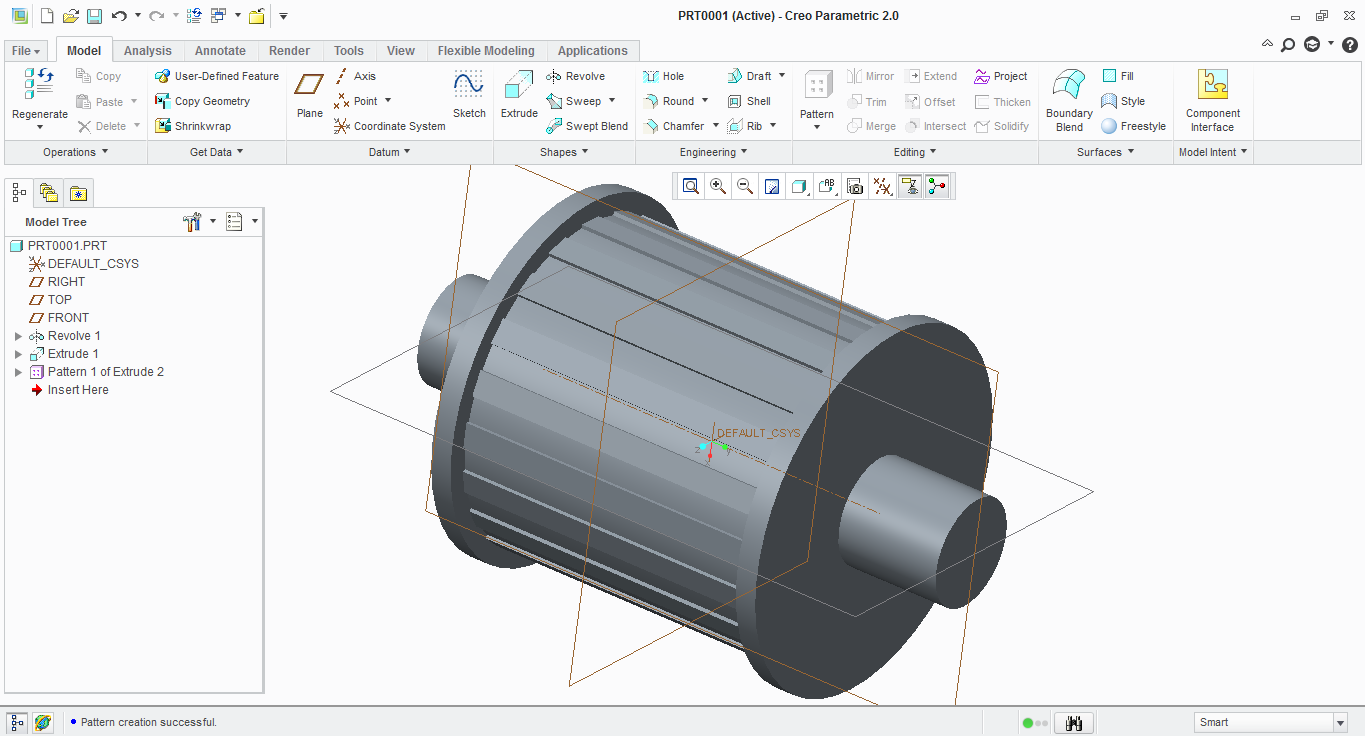Screen dimensions: 1365x736
Task: Open the Rib dropdown arrow
Action: click(x=773, y=126)
